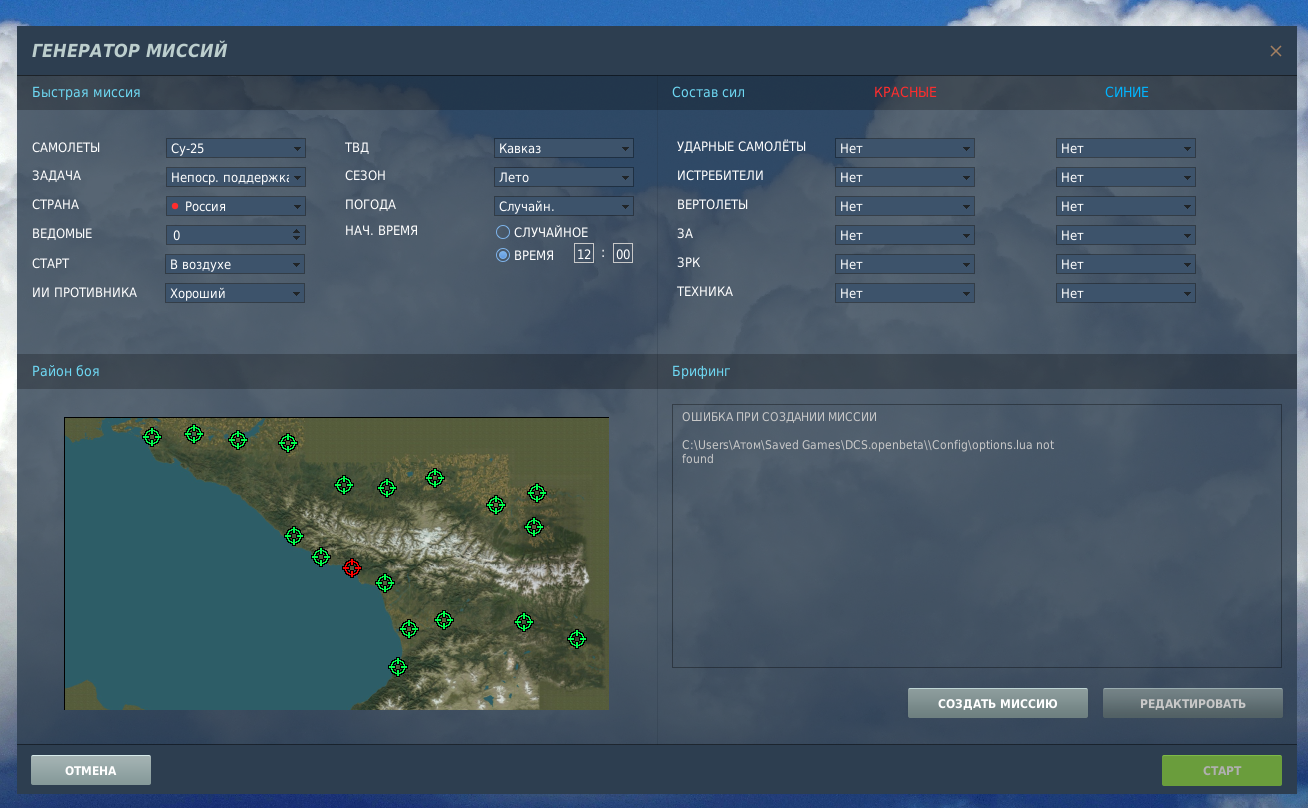This screenshot has height=808, width=1308.
Task: Click the КРАСНЫЕ column header
Action: pyautogui.click(x=905, y=92)
